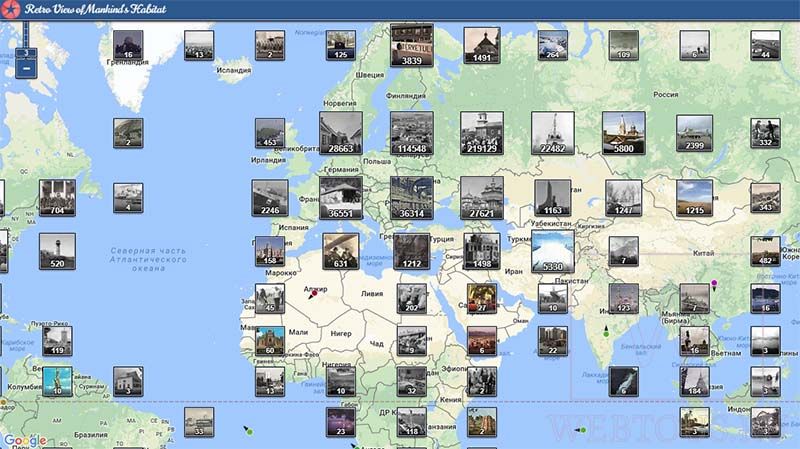Click the purple marker over China
The width and height of the screenshot is (800, 449).
tap(714, 284)
